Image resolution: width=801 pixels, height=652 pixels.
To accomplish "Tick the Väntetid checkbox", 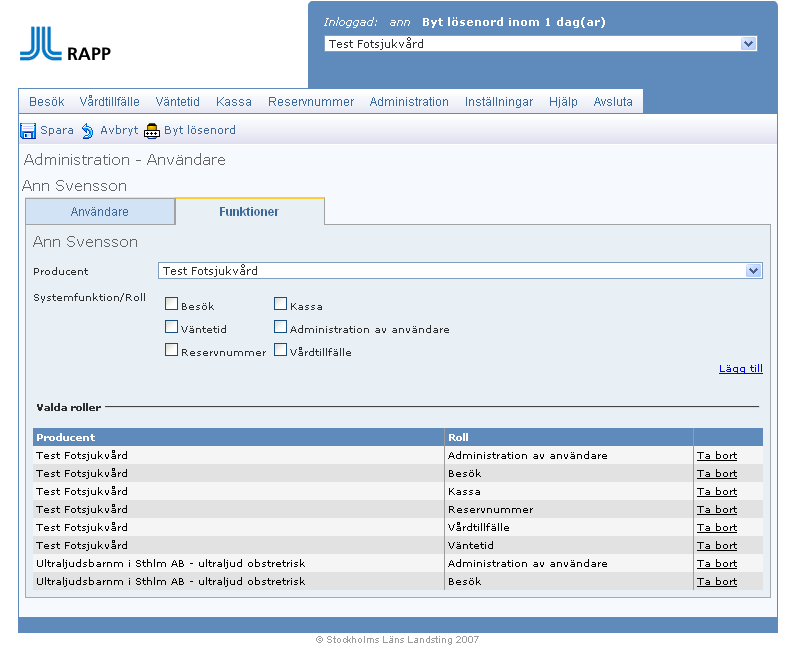I will pos(171,327).
